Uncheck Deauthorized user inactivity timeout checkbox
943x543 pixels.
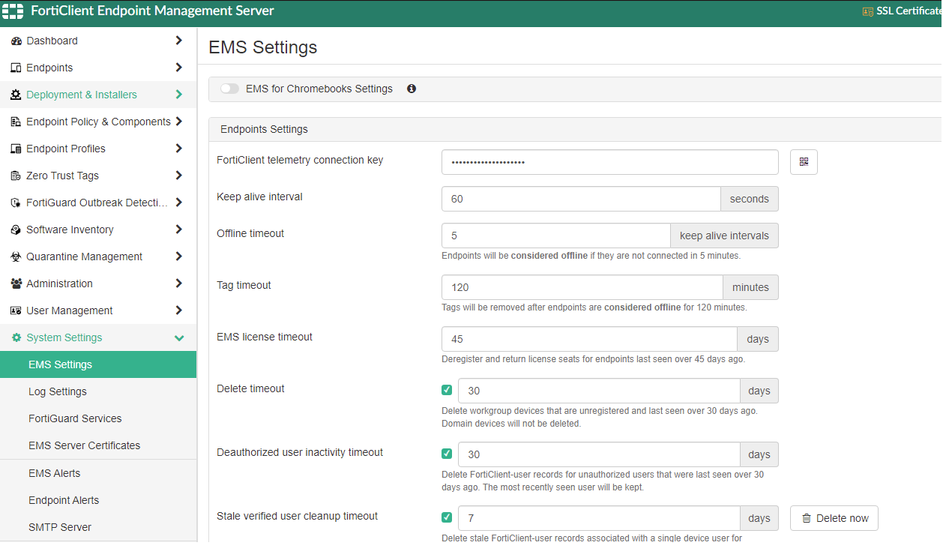tap(447, 454)
